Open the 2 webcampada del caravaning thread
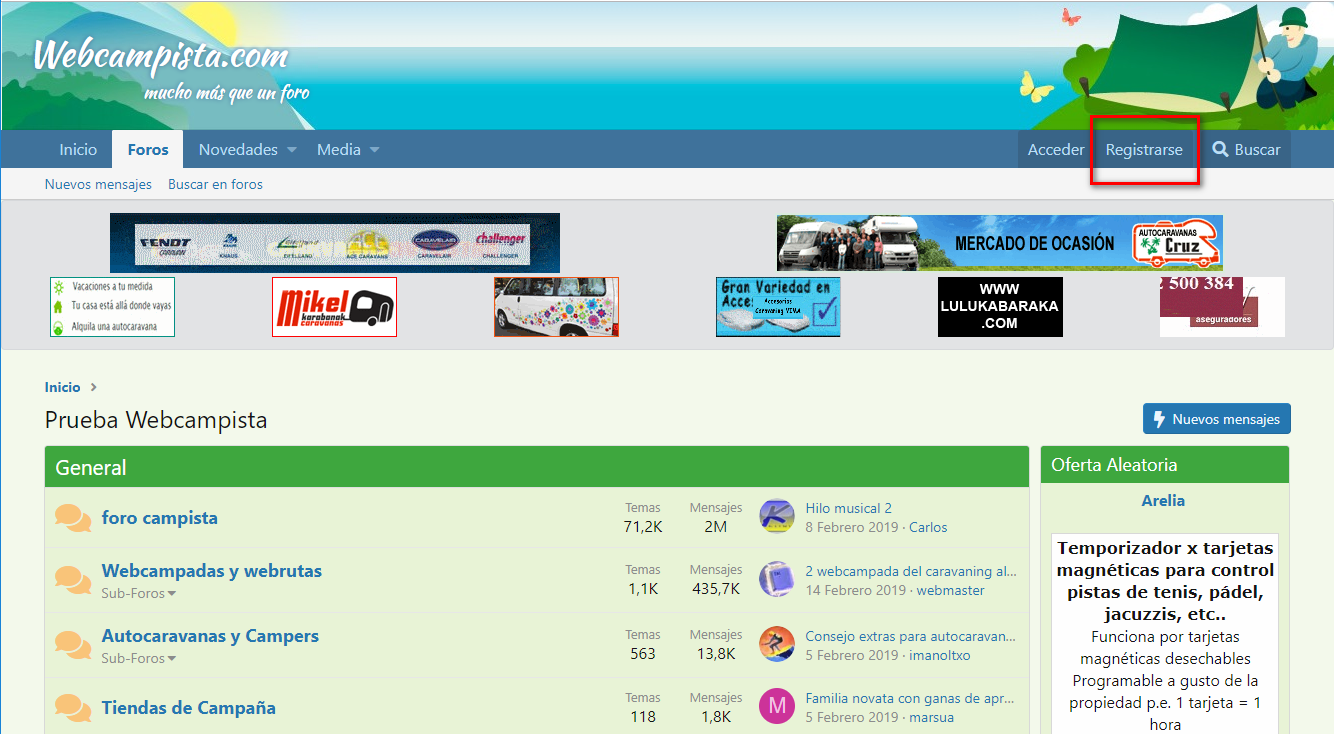This screenshot has width=1334, height=734. click(911, 571)
